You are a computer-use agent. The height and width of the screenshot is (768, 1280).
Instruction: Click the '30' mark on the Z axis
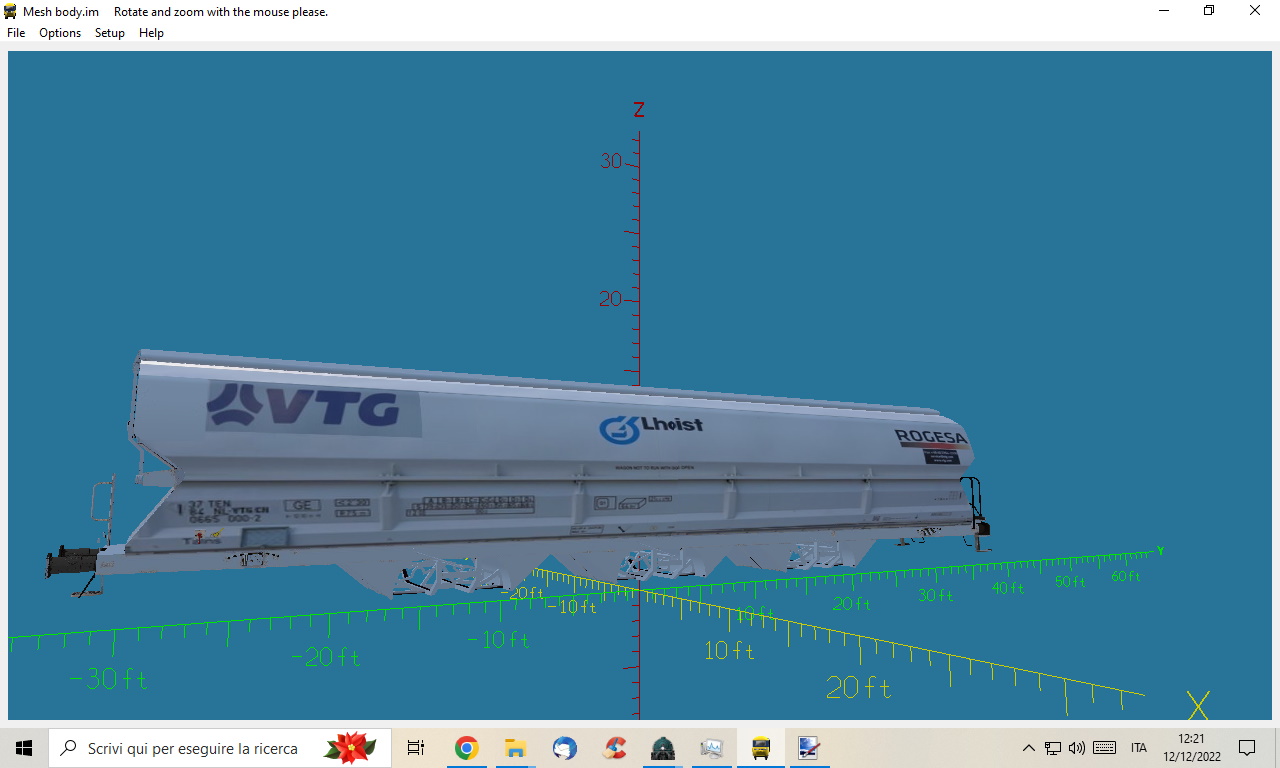[611, 161]
